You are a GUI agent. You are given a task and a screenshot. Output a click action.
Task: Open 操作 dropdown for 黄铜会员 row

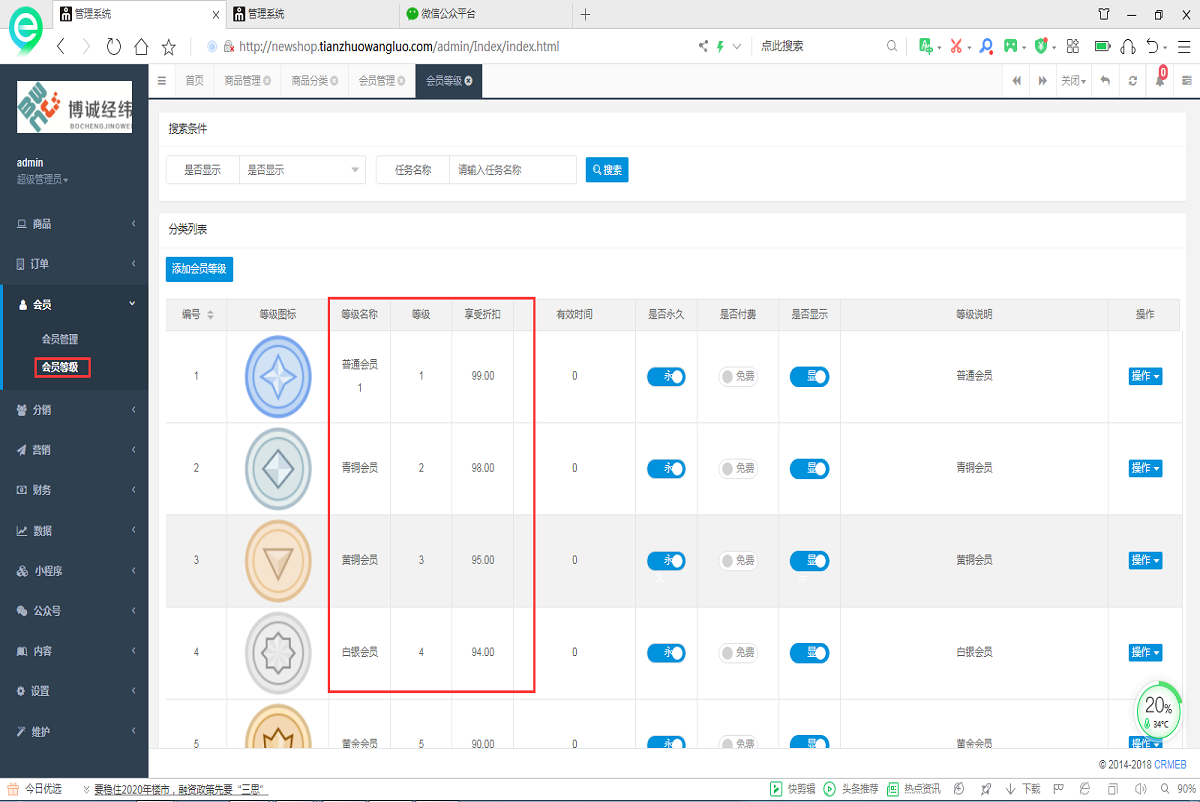1145,560
